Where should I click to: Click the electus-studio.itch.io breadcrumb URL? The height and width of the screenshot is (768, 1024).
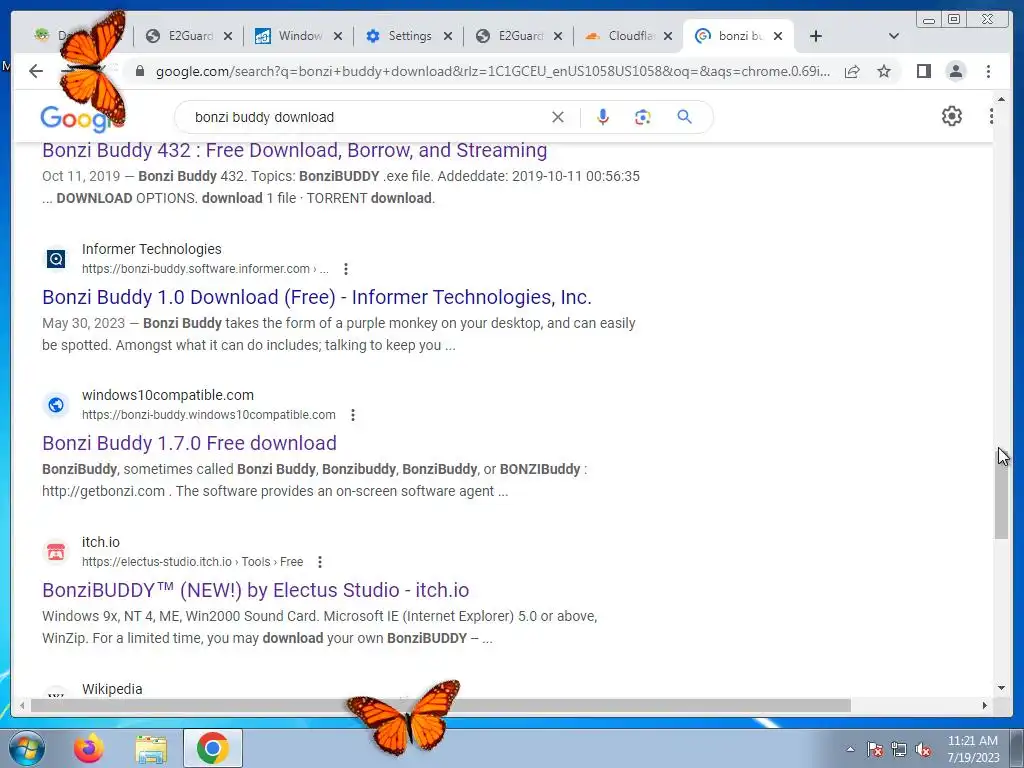click(x=192, y=562)
